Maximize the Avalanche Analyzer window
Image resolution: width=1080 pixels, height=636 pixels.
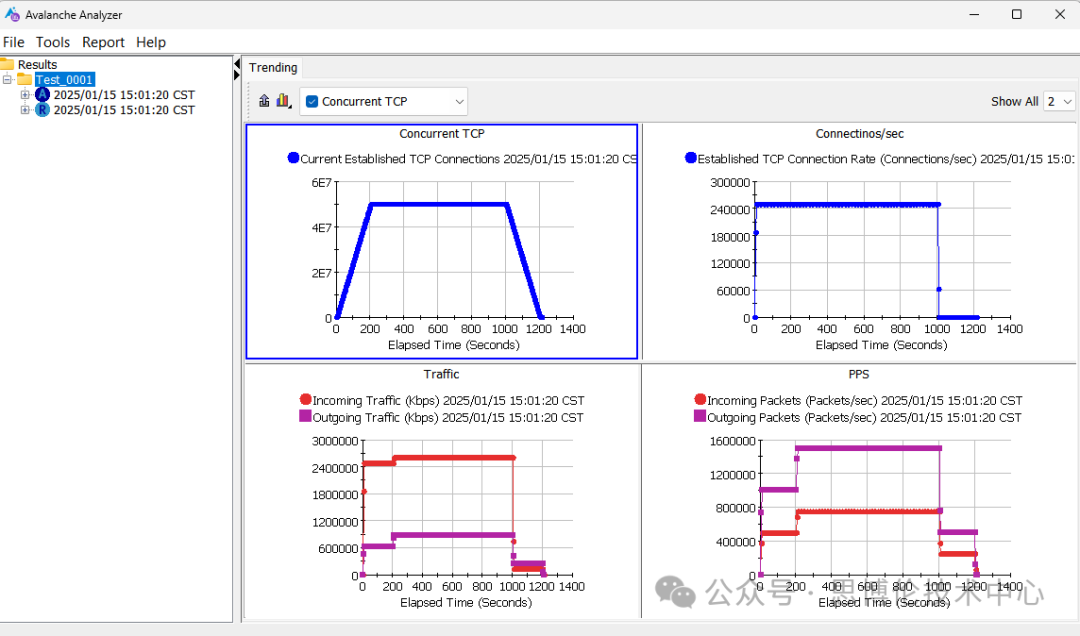click(1017, 14)
